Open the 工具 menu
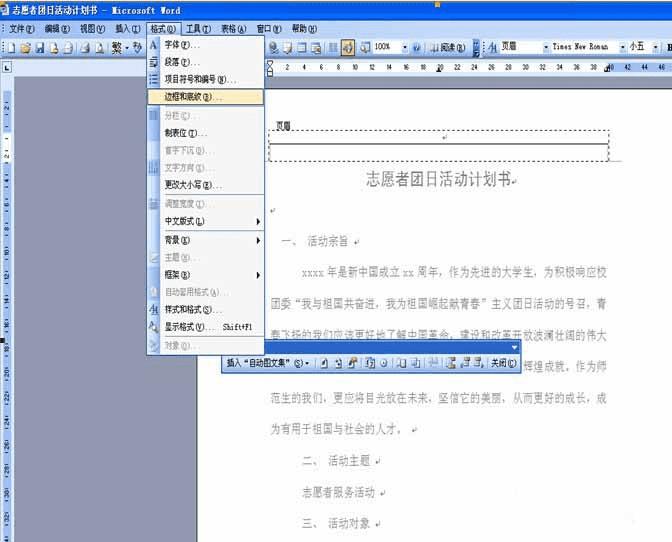 click(x=198, y=29)
